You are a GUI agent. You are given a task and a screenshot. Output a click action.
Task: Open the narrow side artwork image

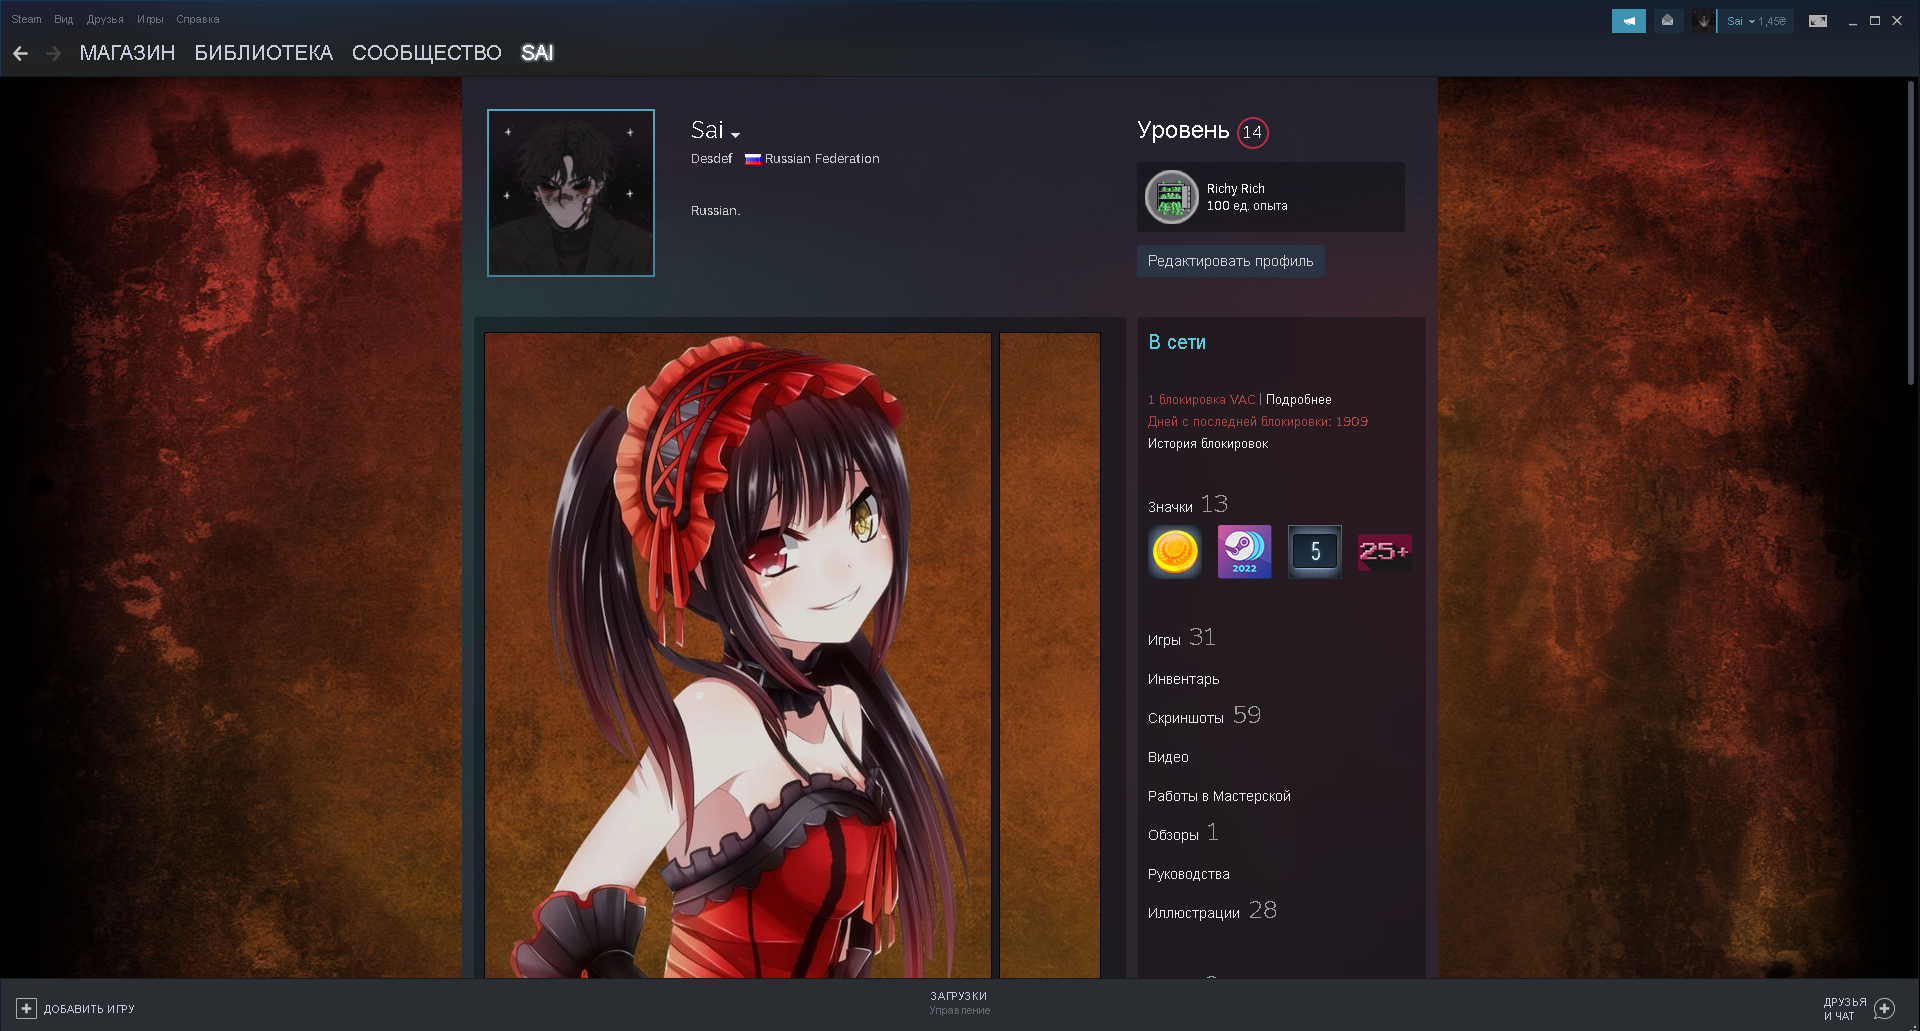(x=1050, y=655)
